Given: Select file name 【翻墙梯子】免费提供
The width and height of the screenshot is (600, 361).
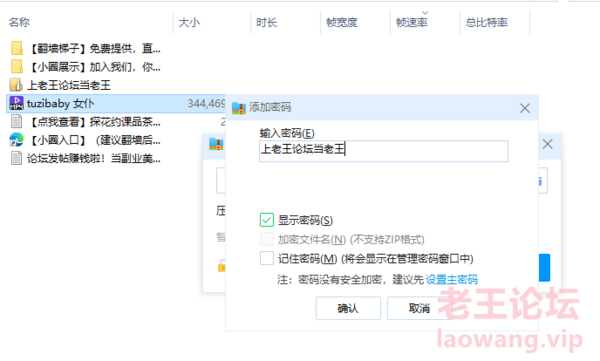Looking at the screenshot, I should pyautogui.click(x=94, y=48).
